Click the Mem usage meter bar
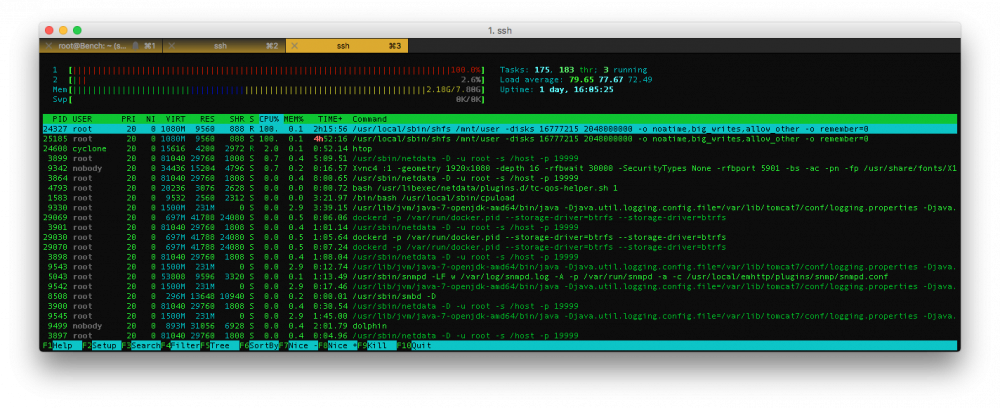1000x408 pixels. click(277, 90)
